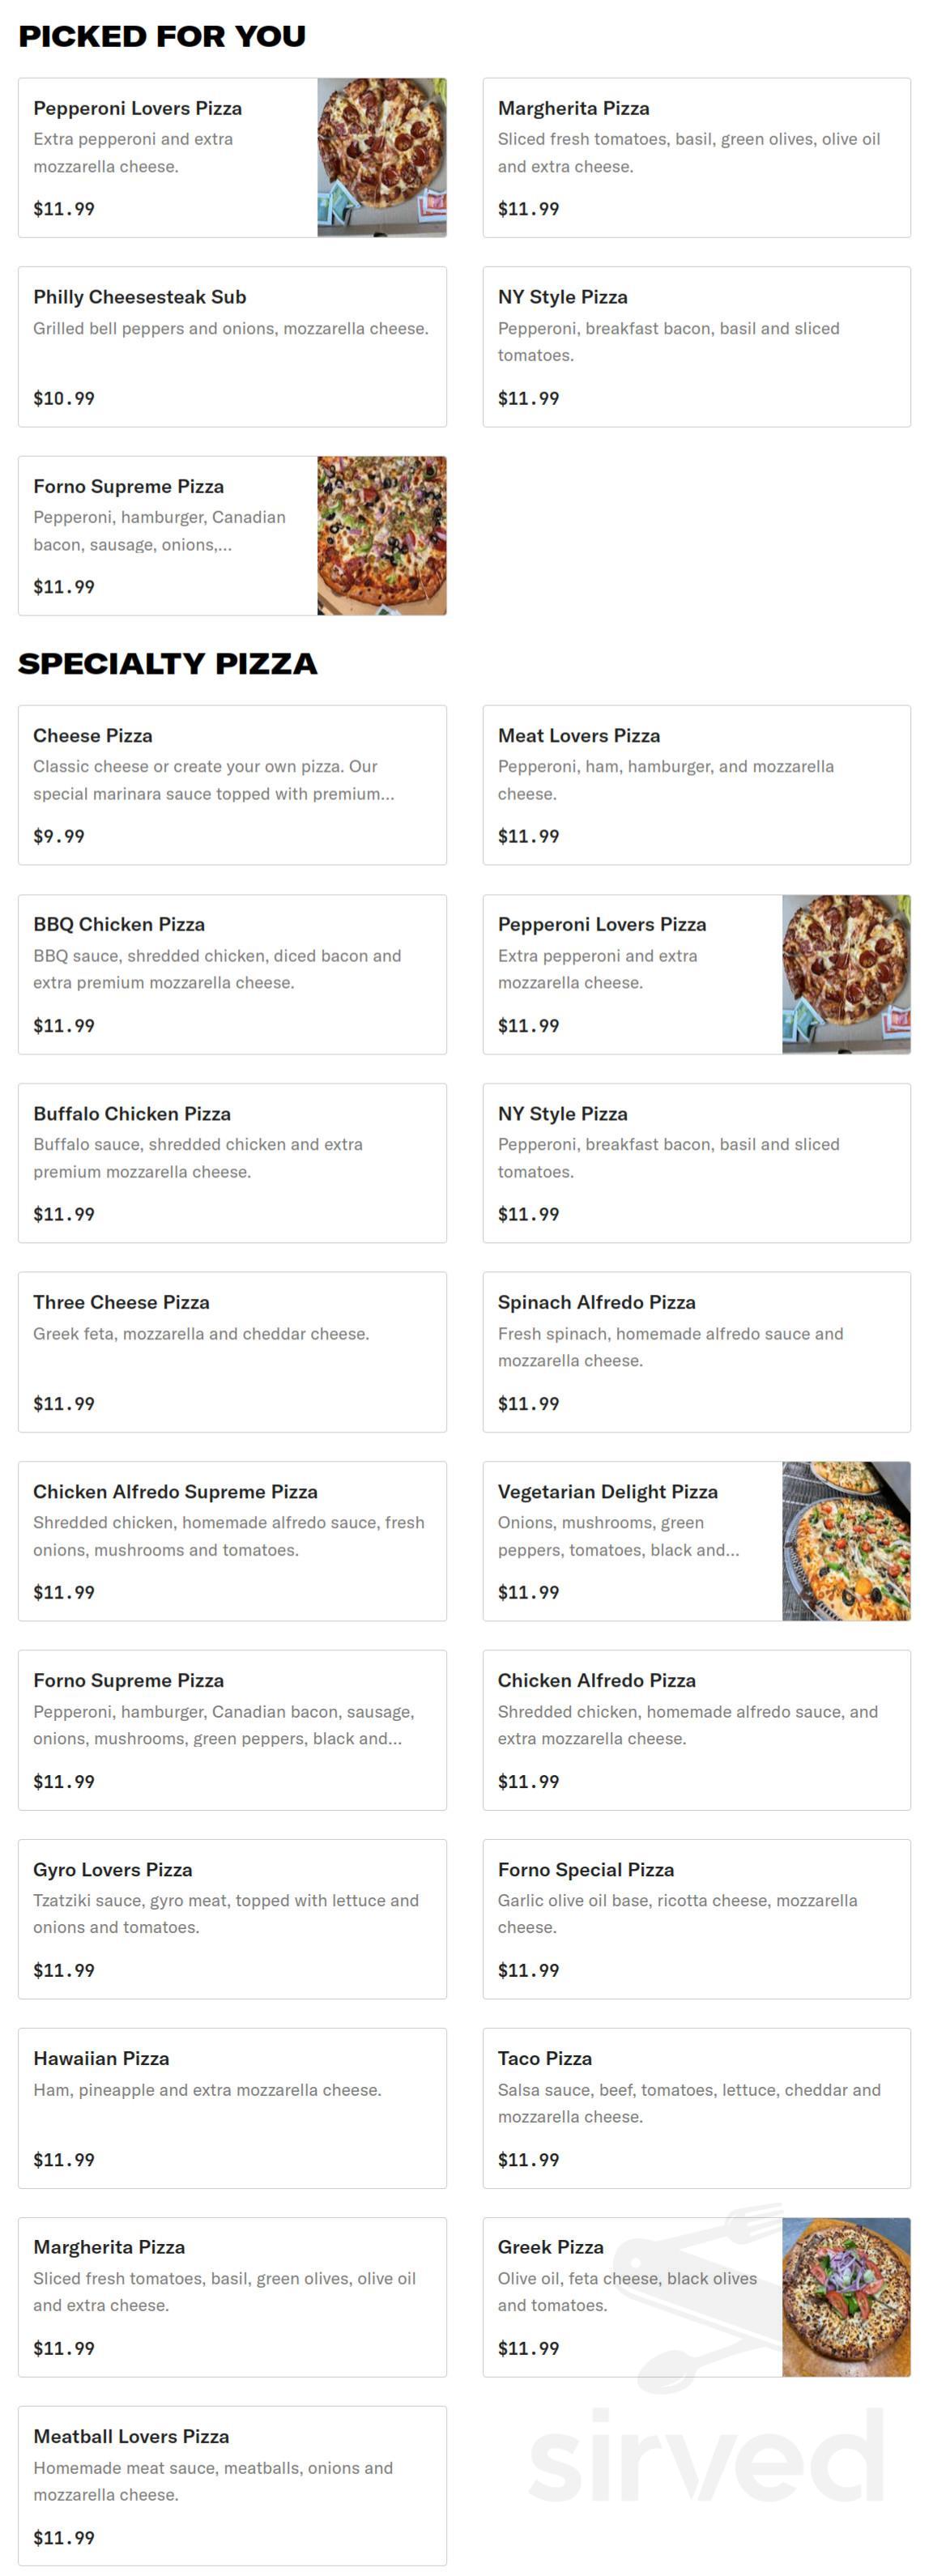Screen dimensions: 933x2576
Task: Open the BBQ Chicken Pizza listing
Action: pos(230,975)
